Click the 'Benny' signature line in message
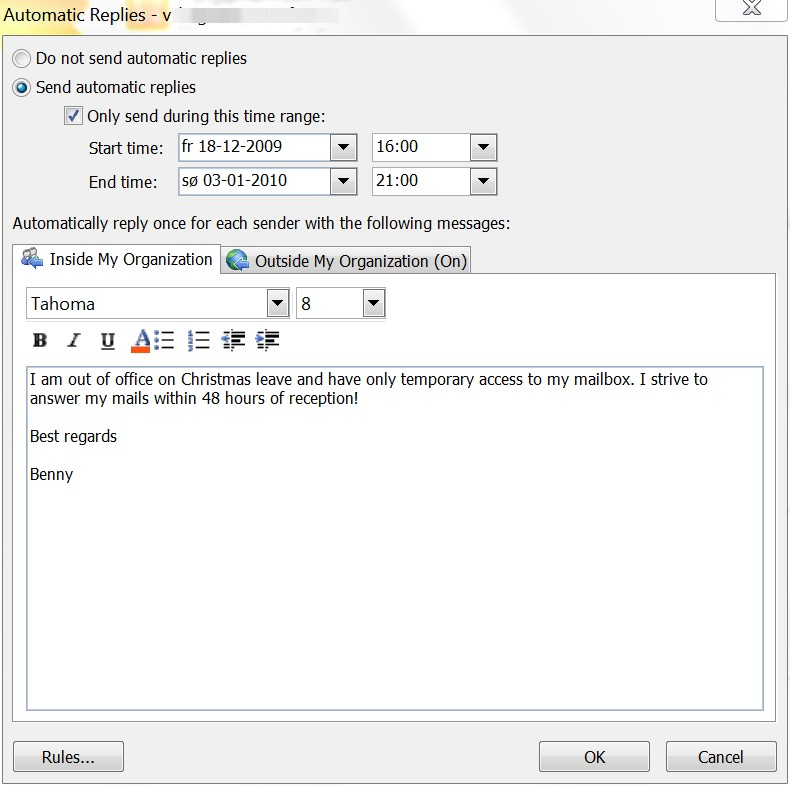790x786 pixels. point(51,475)
